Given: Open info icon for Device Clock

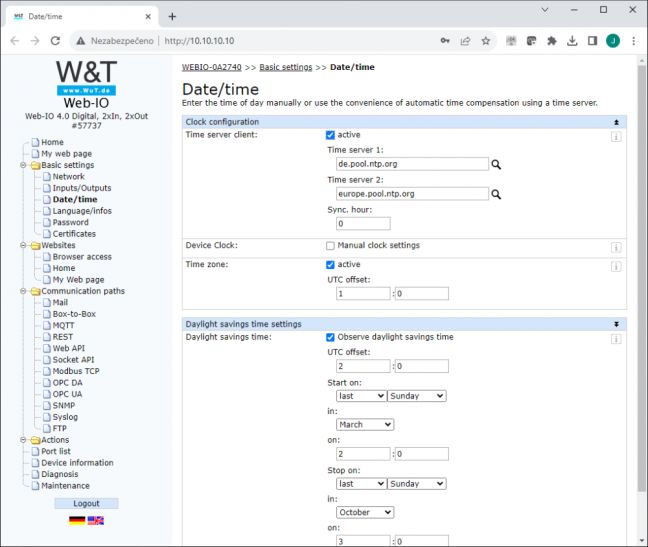Looking at the screenshot, I should pyautogui.click(x=616, y=247).
